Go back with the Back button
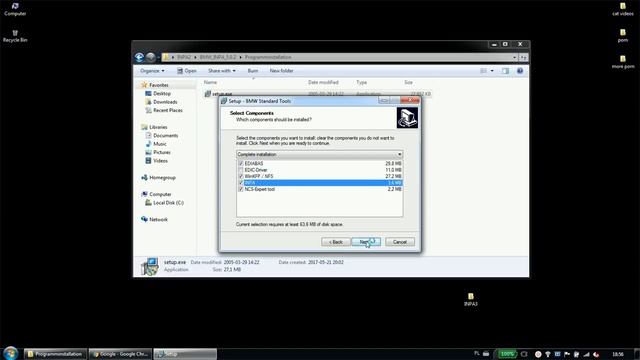Viewport: 640px width, 360px height. (x=336, y=242)
